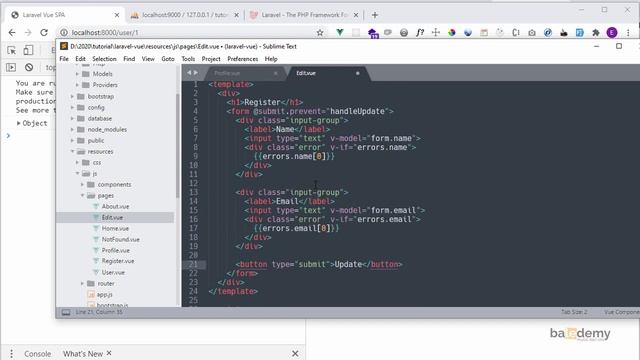Collapse the pages folder
This screenshot has width=640, height=360.
[82, 196]
